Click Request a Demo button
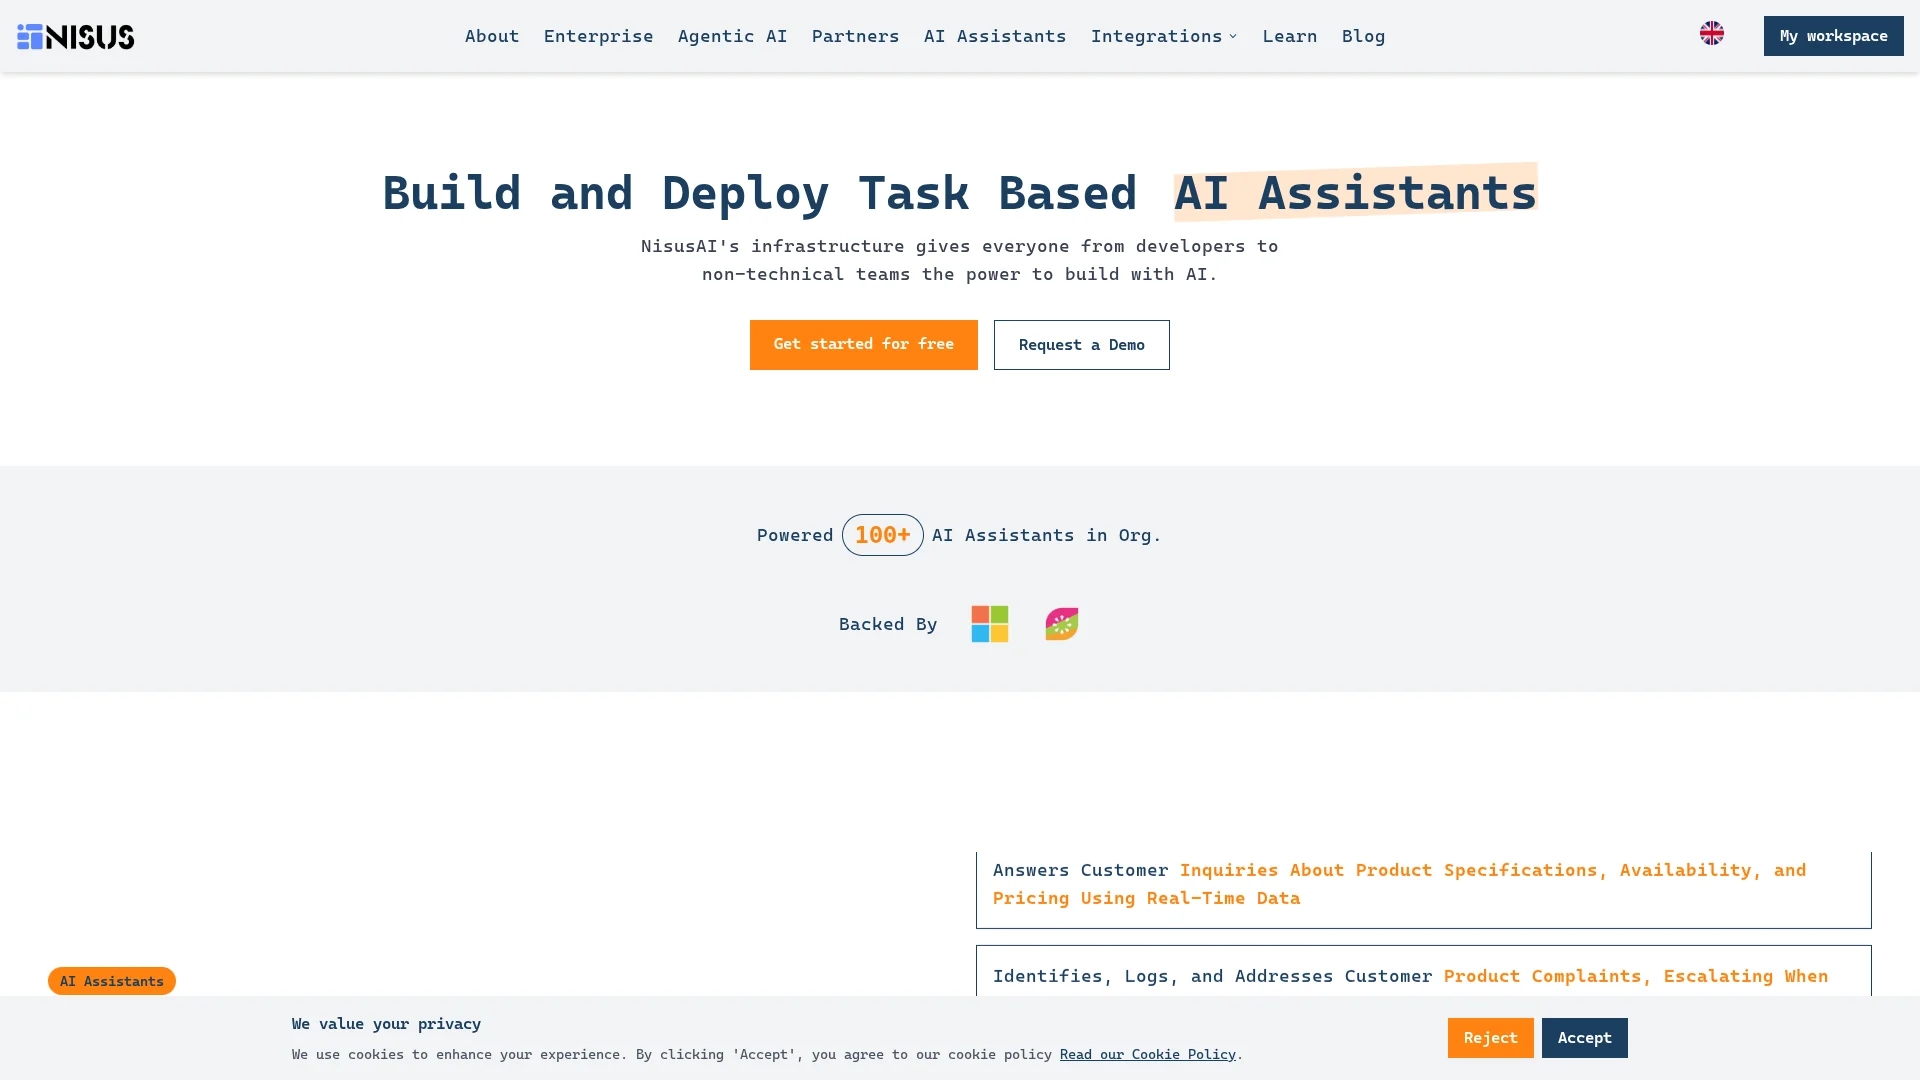This screenshot has width=1920, height=1080. click(1082, 345)
